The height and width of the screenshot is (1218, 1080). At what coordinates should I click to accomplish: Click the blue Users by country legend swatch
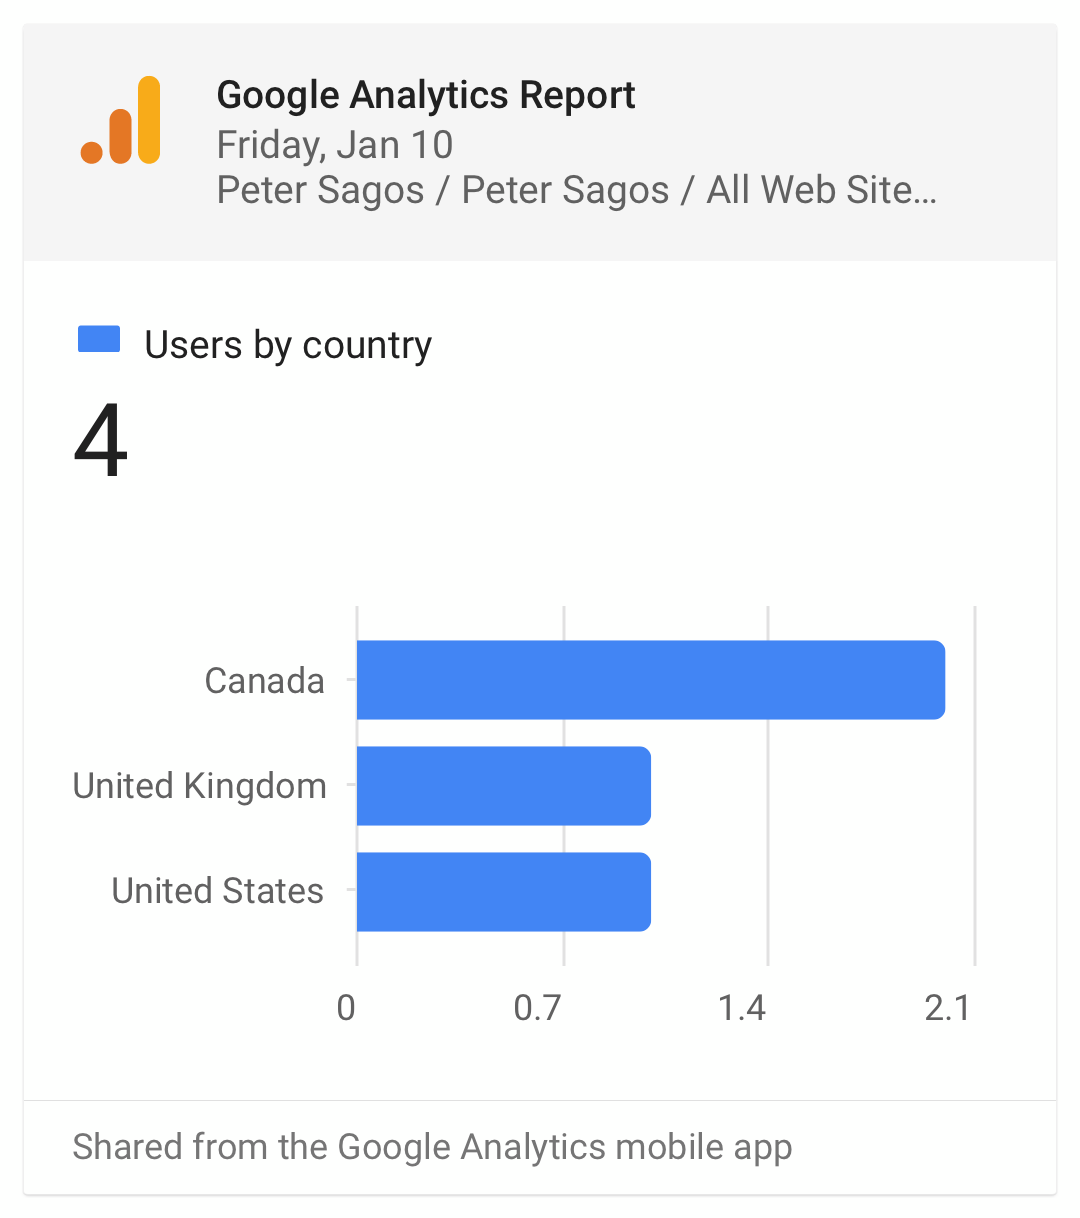[99, 340]
